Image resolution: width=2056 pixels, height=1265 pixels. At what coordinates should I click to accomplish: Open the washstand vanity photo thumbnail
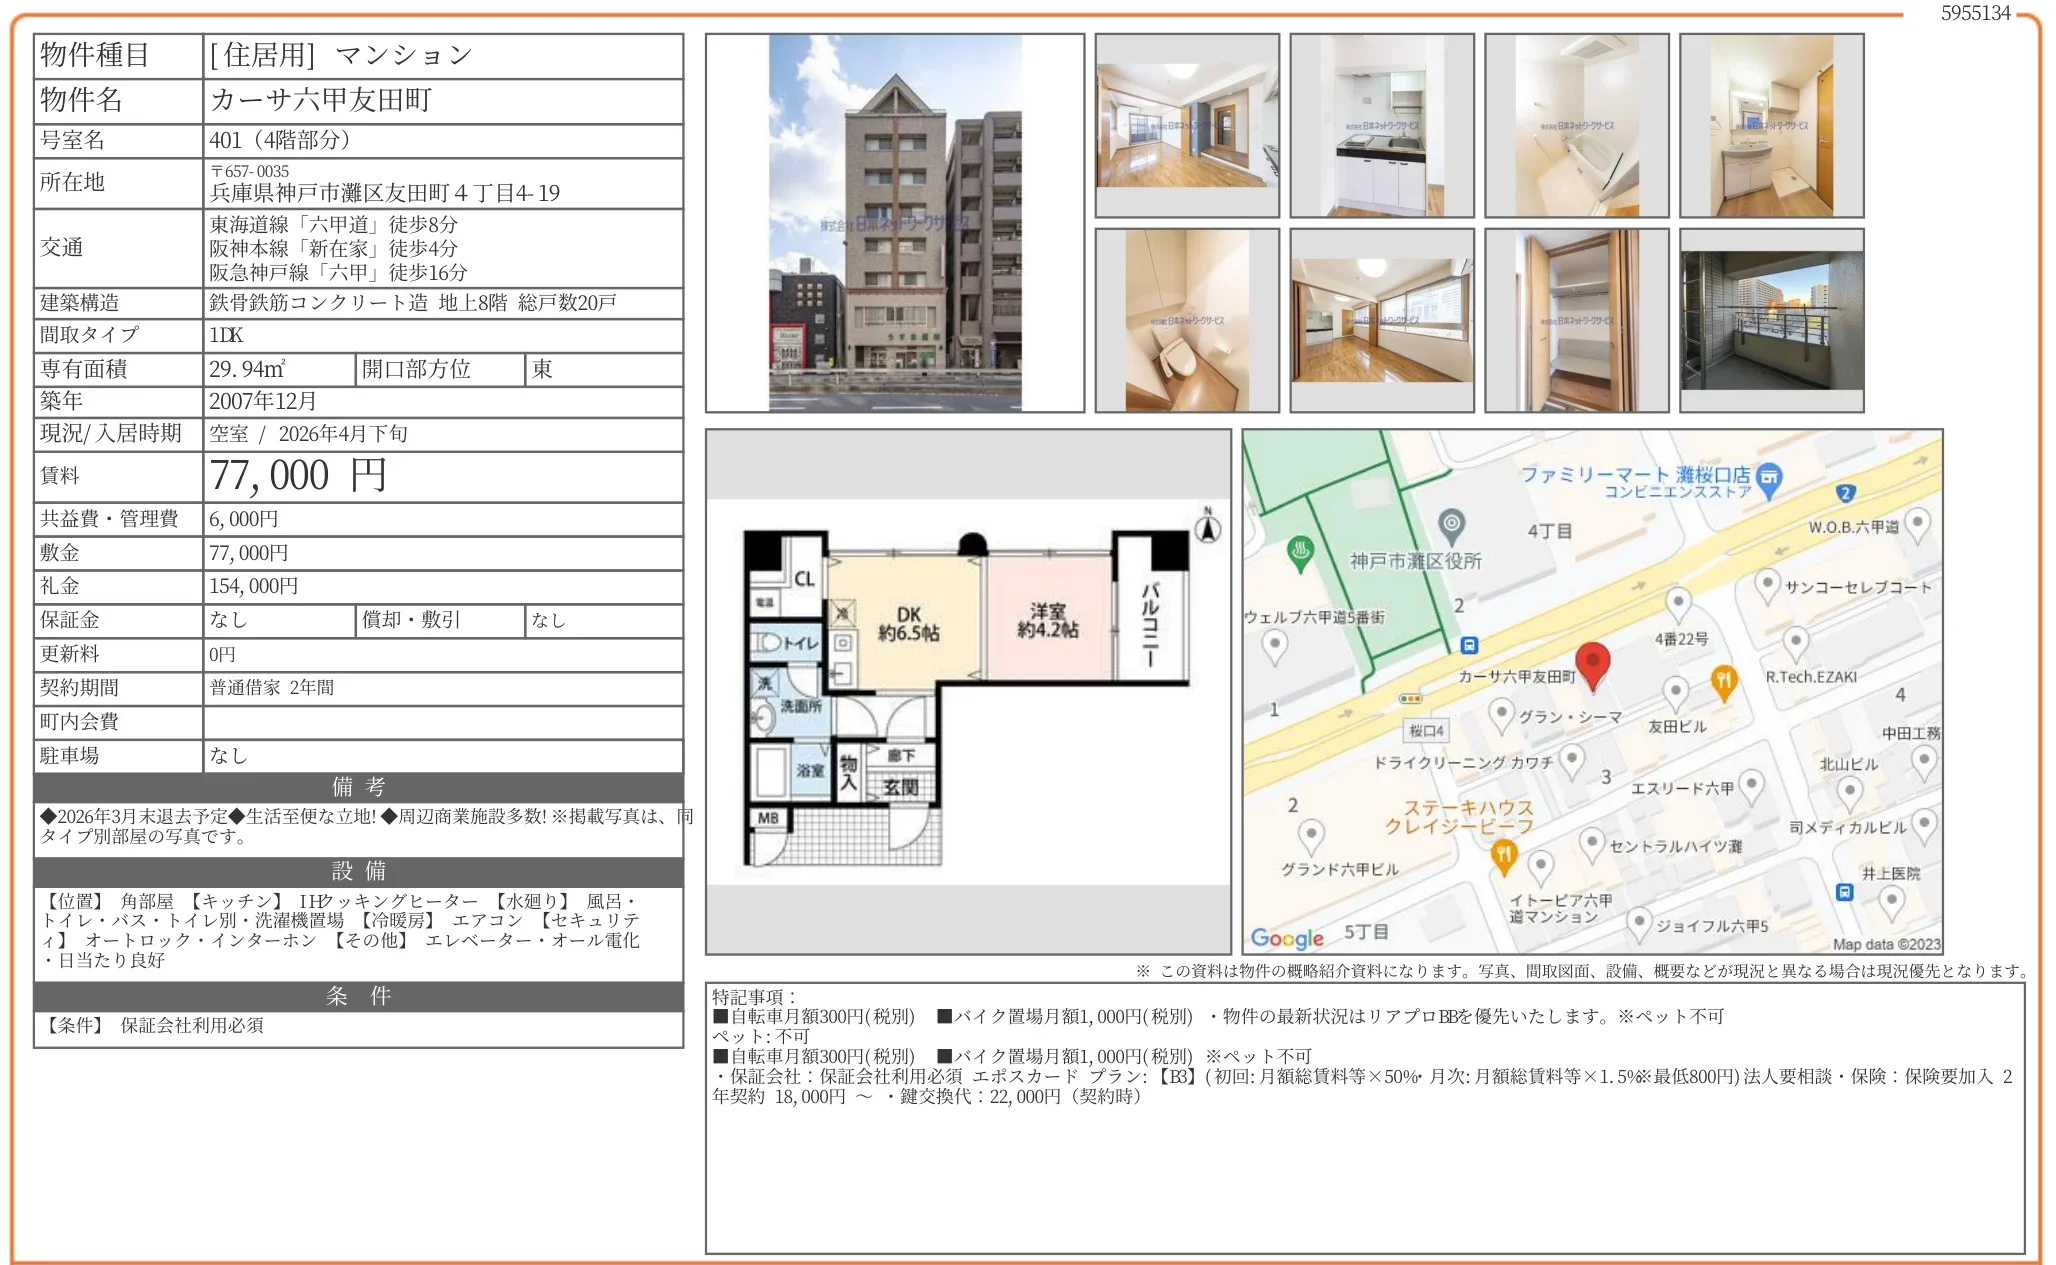point(1771,126)
